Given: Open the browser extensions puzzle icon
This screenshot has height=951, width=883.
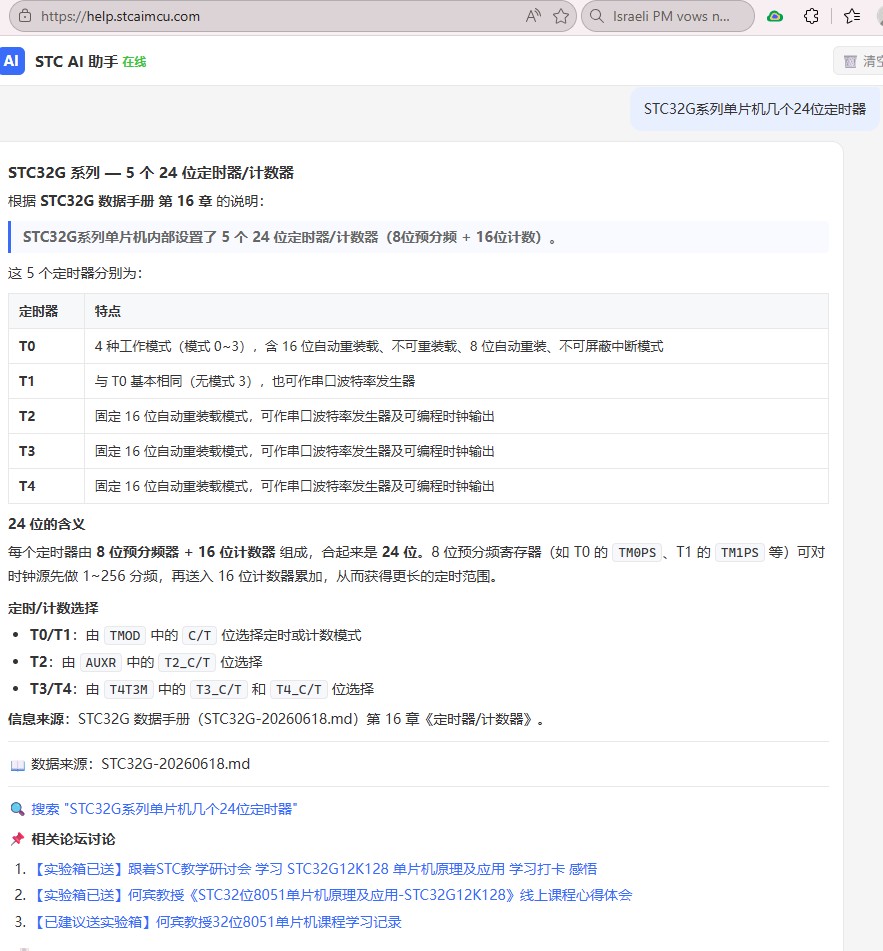Looking at the screenshot, I should (811, 16).
